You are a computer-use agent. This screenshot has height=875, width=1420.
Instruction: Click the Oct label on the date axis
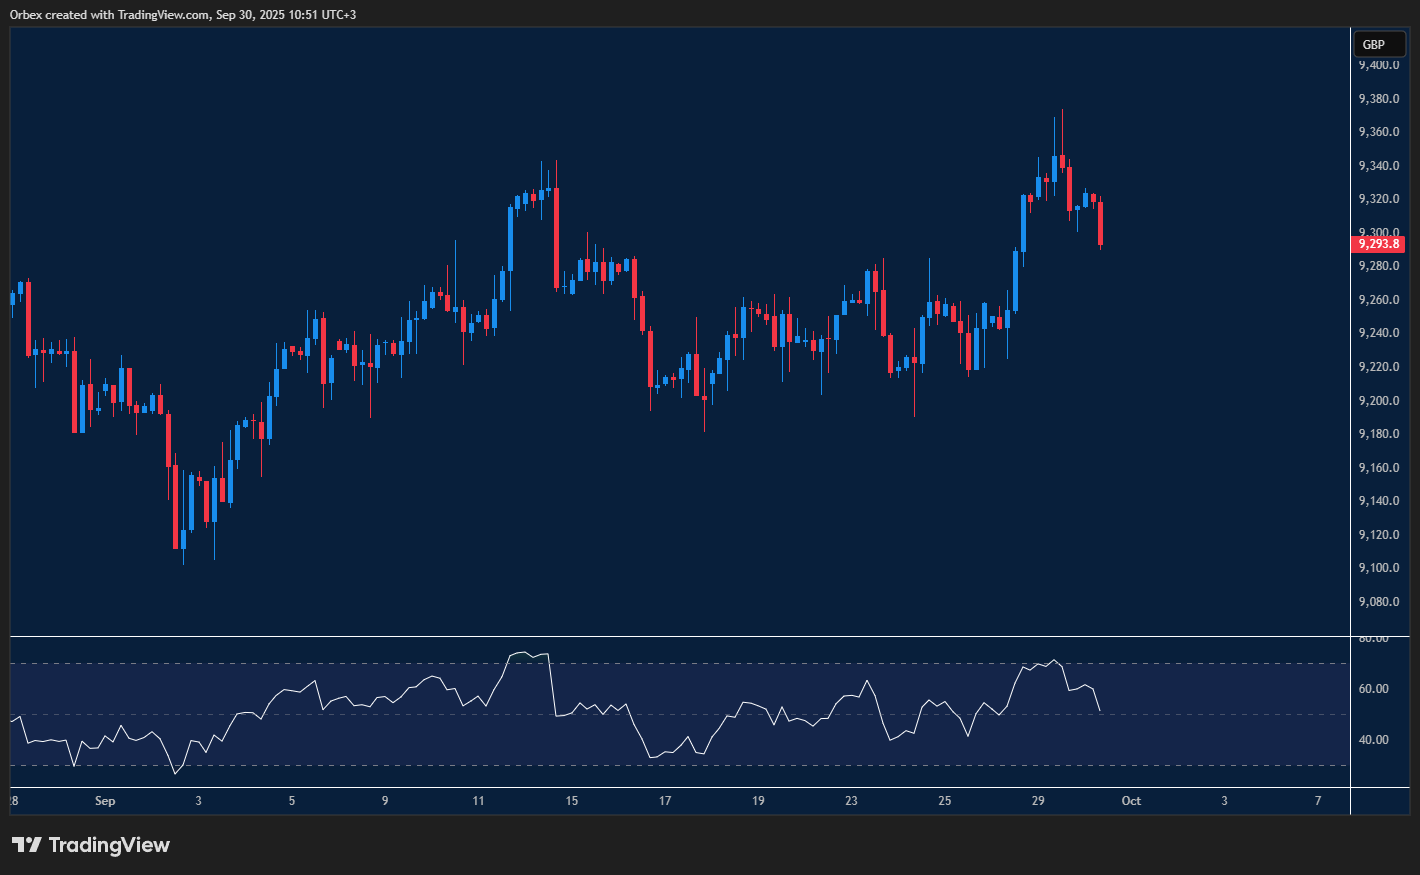[1131, 801]
